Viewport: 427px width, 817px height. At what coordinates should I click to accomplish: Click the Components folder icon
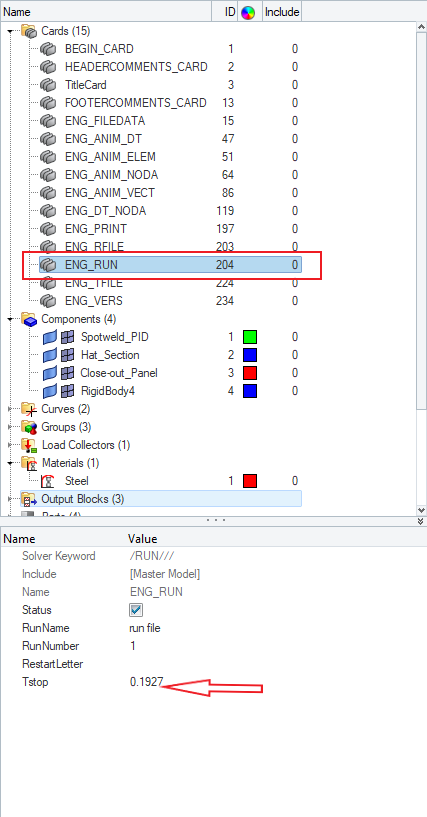pos(29,319)
